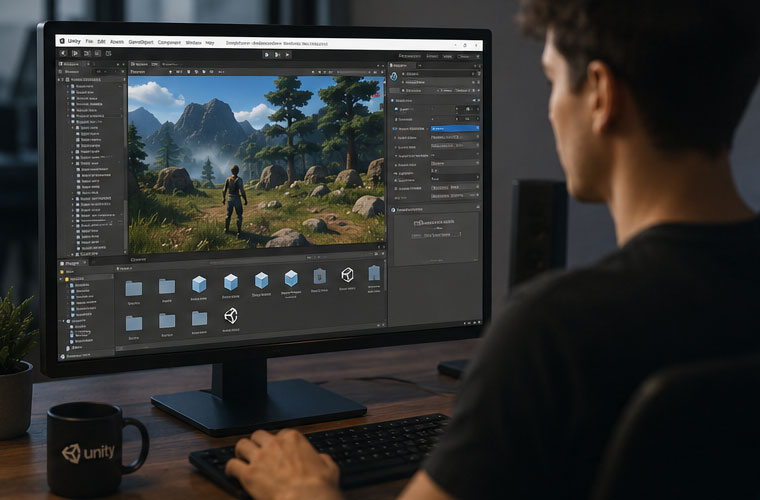Select the white wireframe cube asset in top row
The image size is (760, 500).
pyautogui.click(x=347, y=275)
